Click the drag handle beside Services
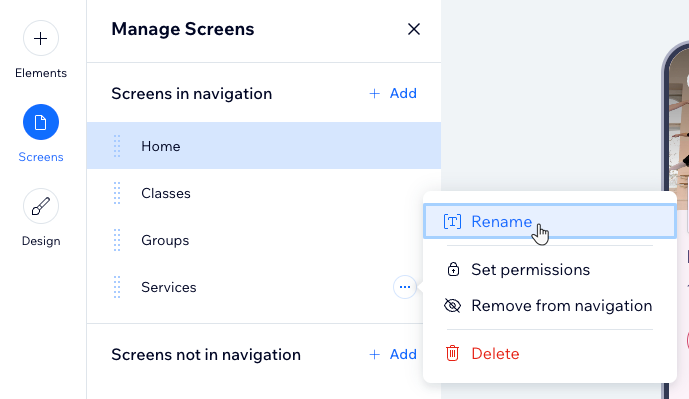Screen dimensions: 689x399 [x=117, y=287]
